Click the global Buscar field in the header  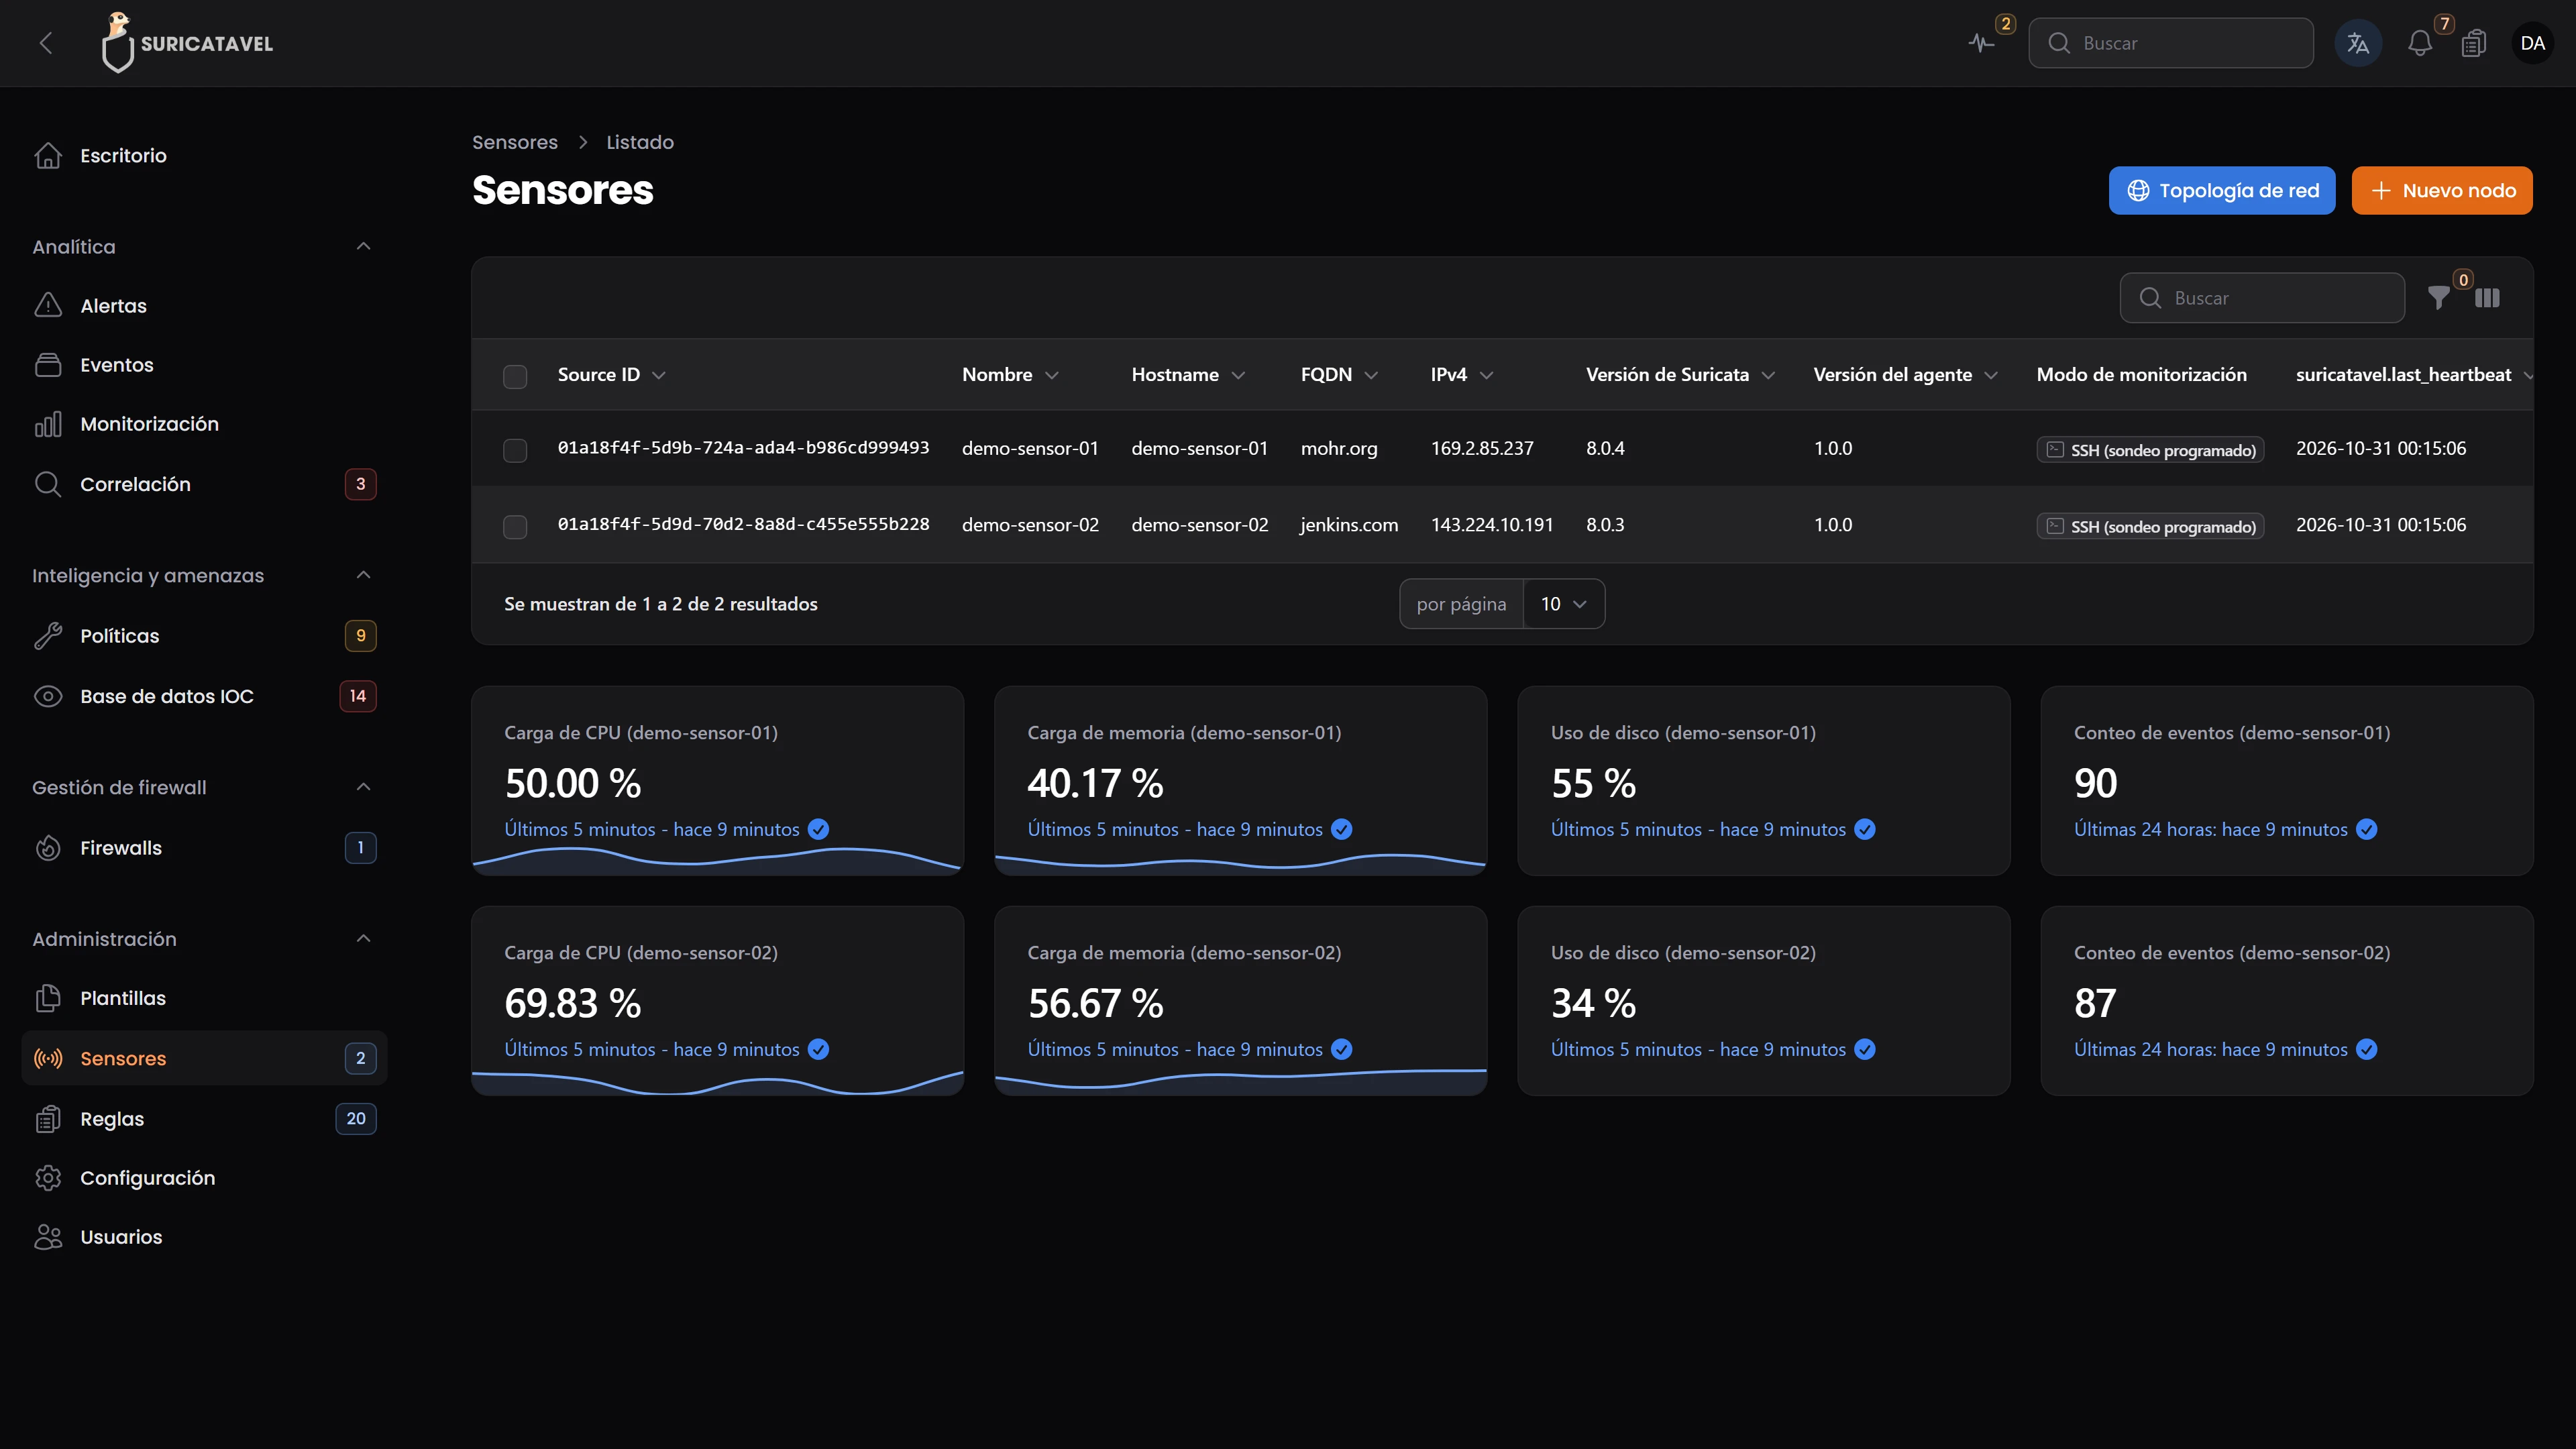2171,43
